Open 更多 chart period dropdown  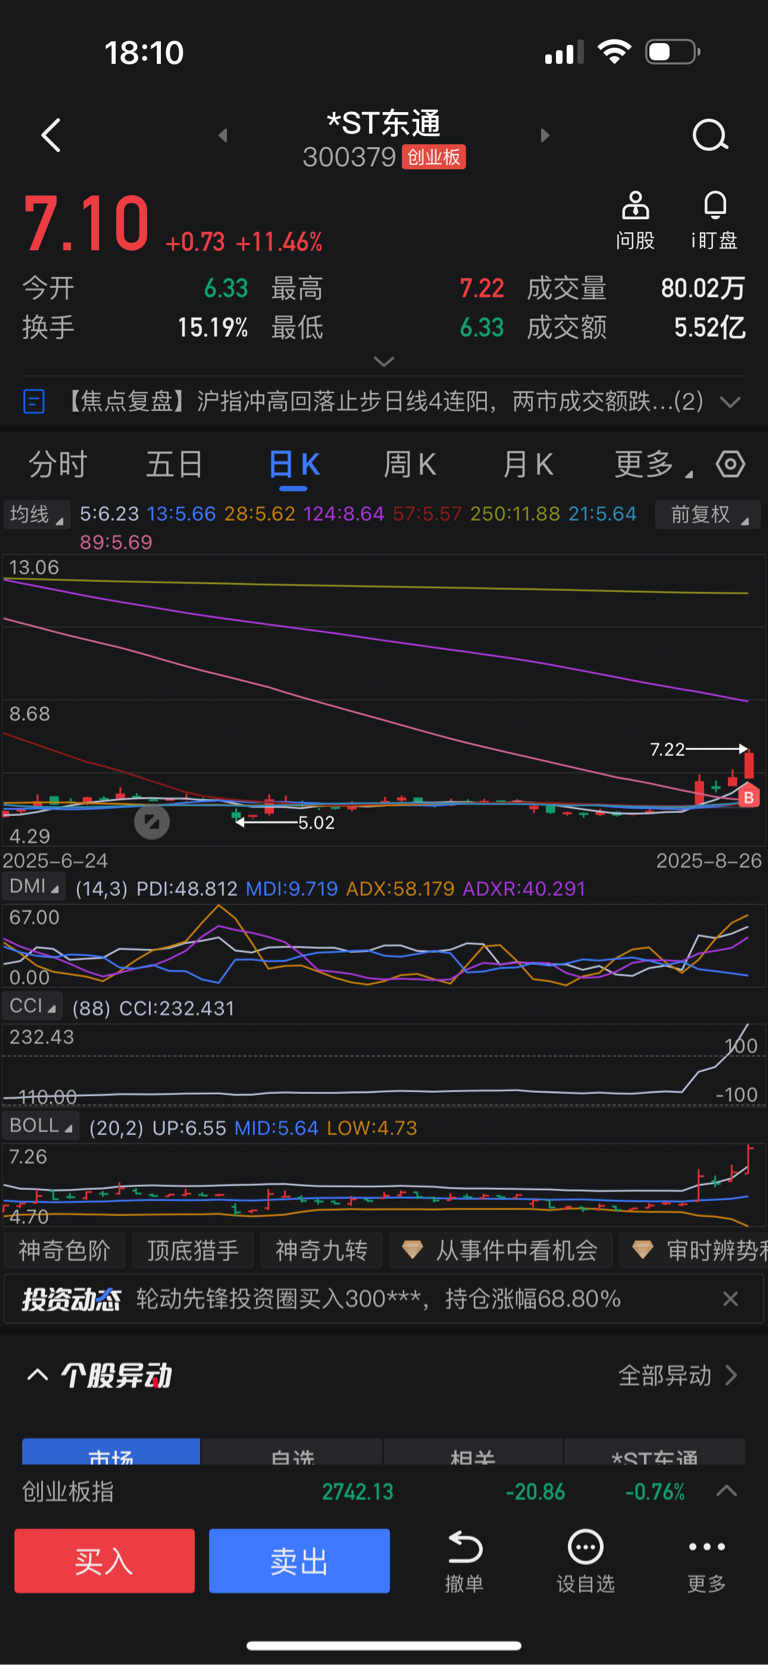pos(652,464)
